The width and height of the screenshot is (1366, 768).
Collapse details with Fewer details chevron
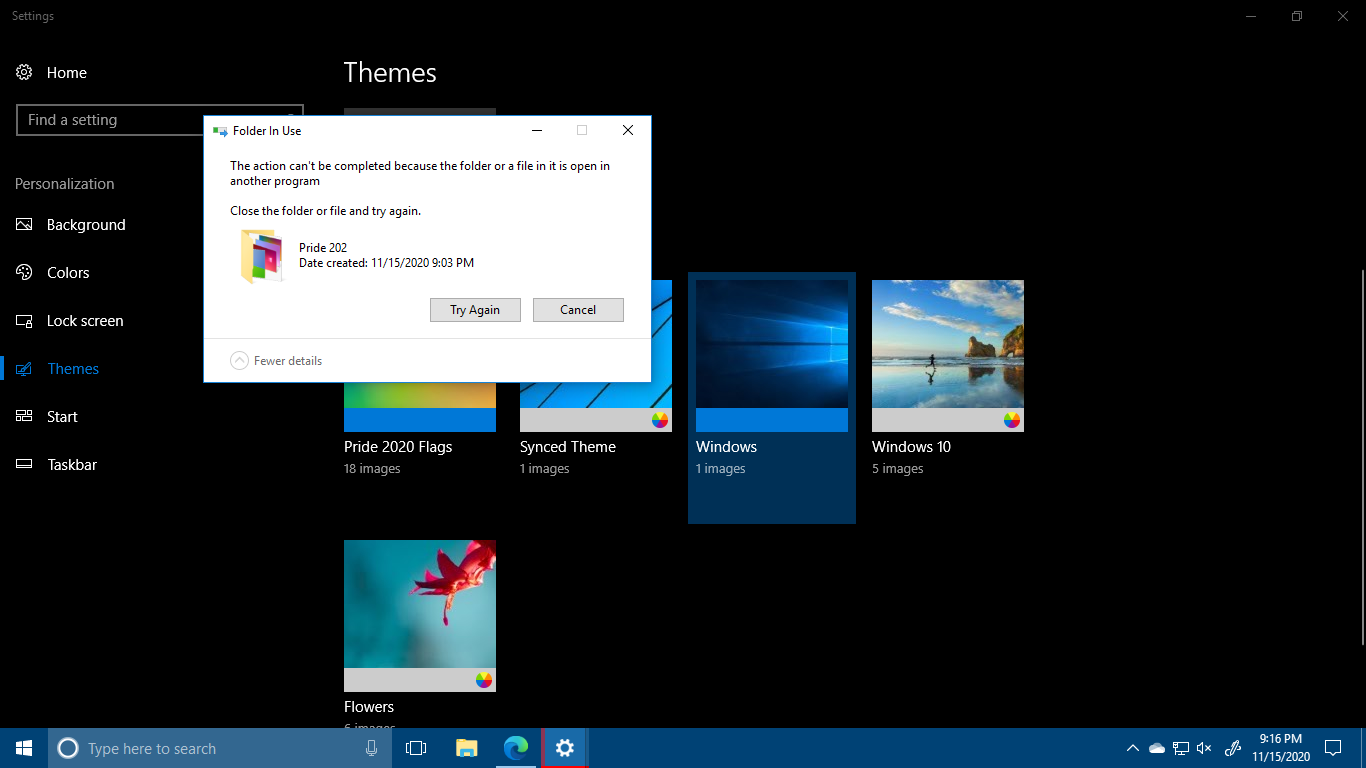pos(239,361)
